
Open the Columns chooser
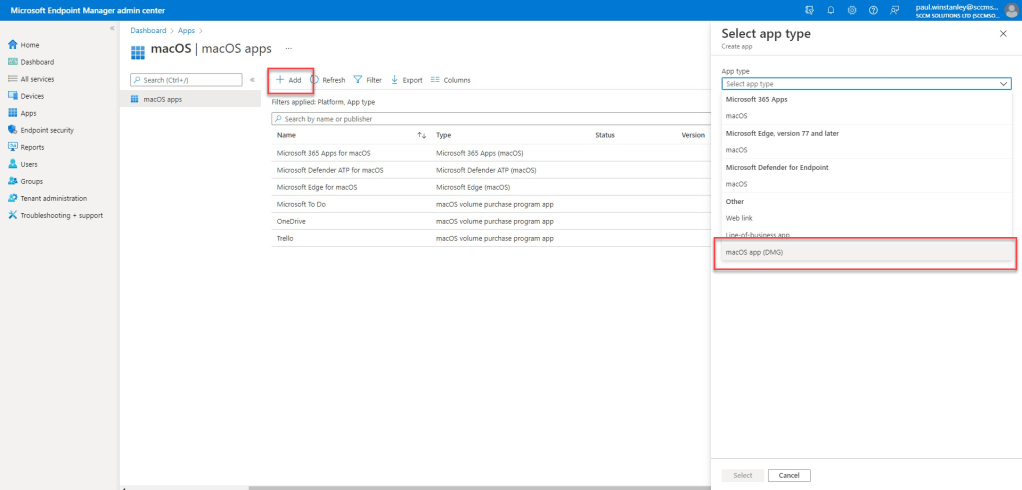(x=450, y=80)
